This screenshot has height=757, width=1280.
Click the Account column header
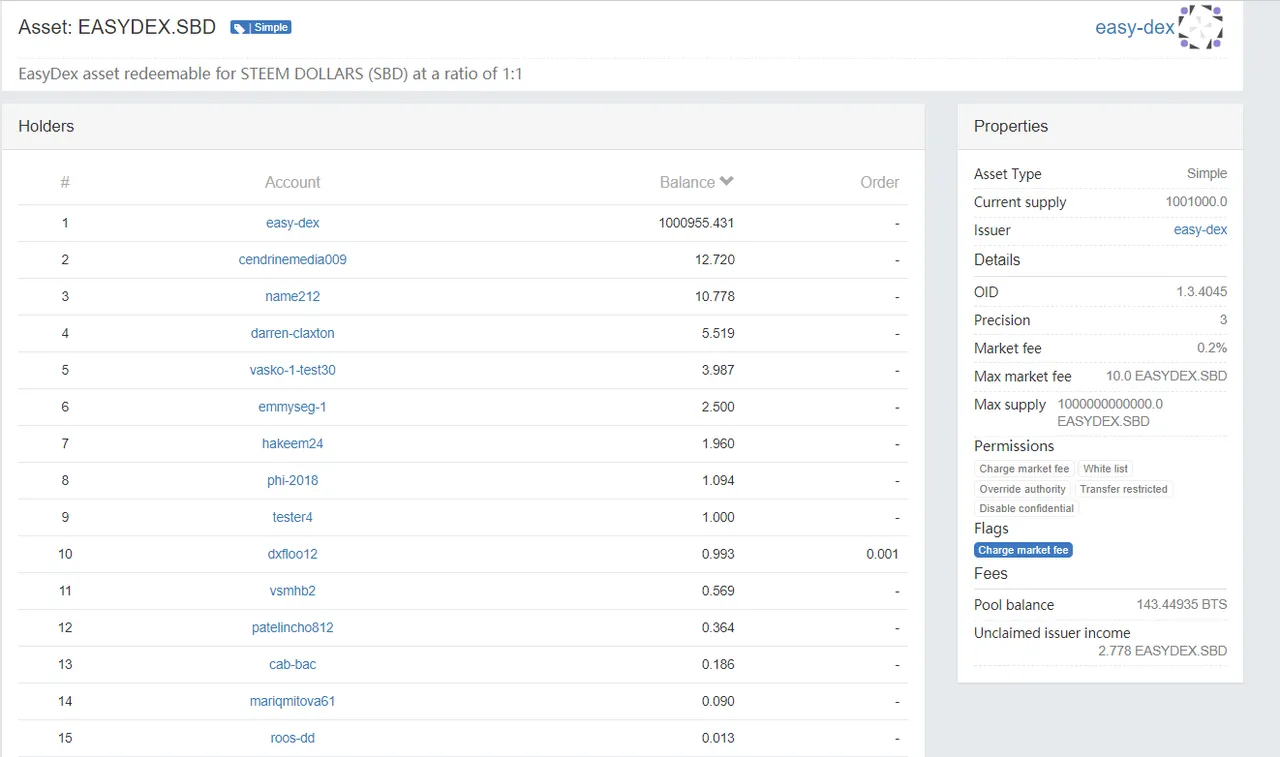[293, 182]
